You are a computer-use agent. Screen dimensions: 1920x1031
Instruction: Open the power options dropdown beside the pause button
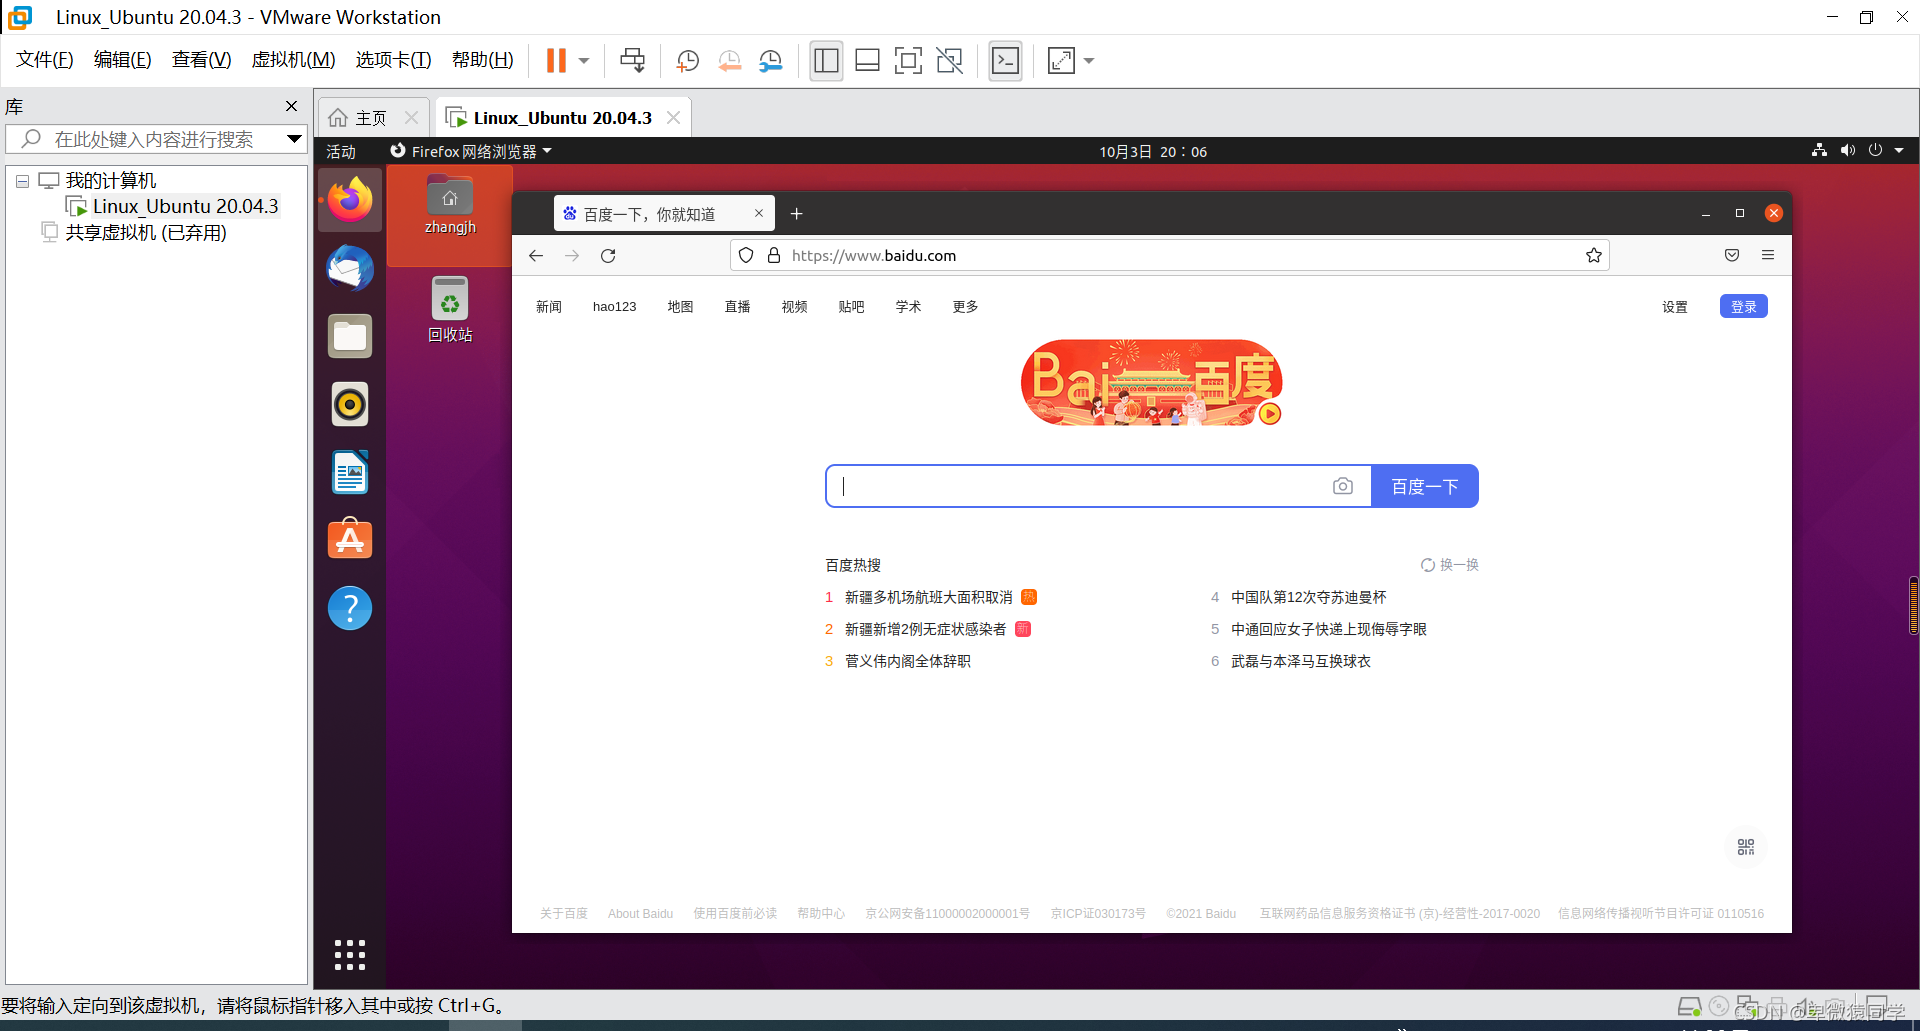(584, 61)
